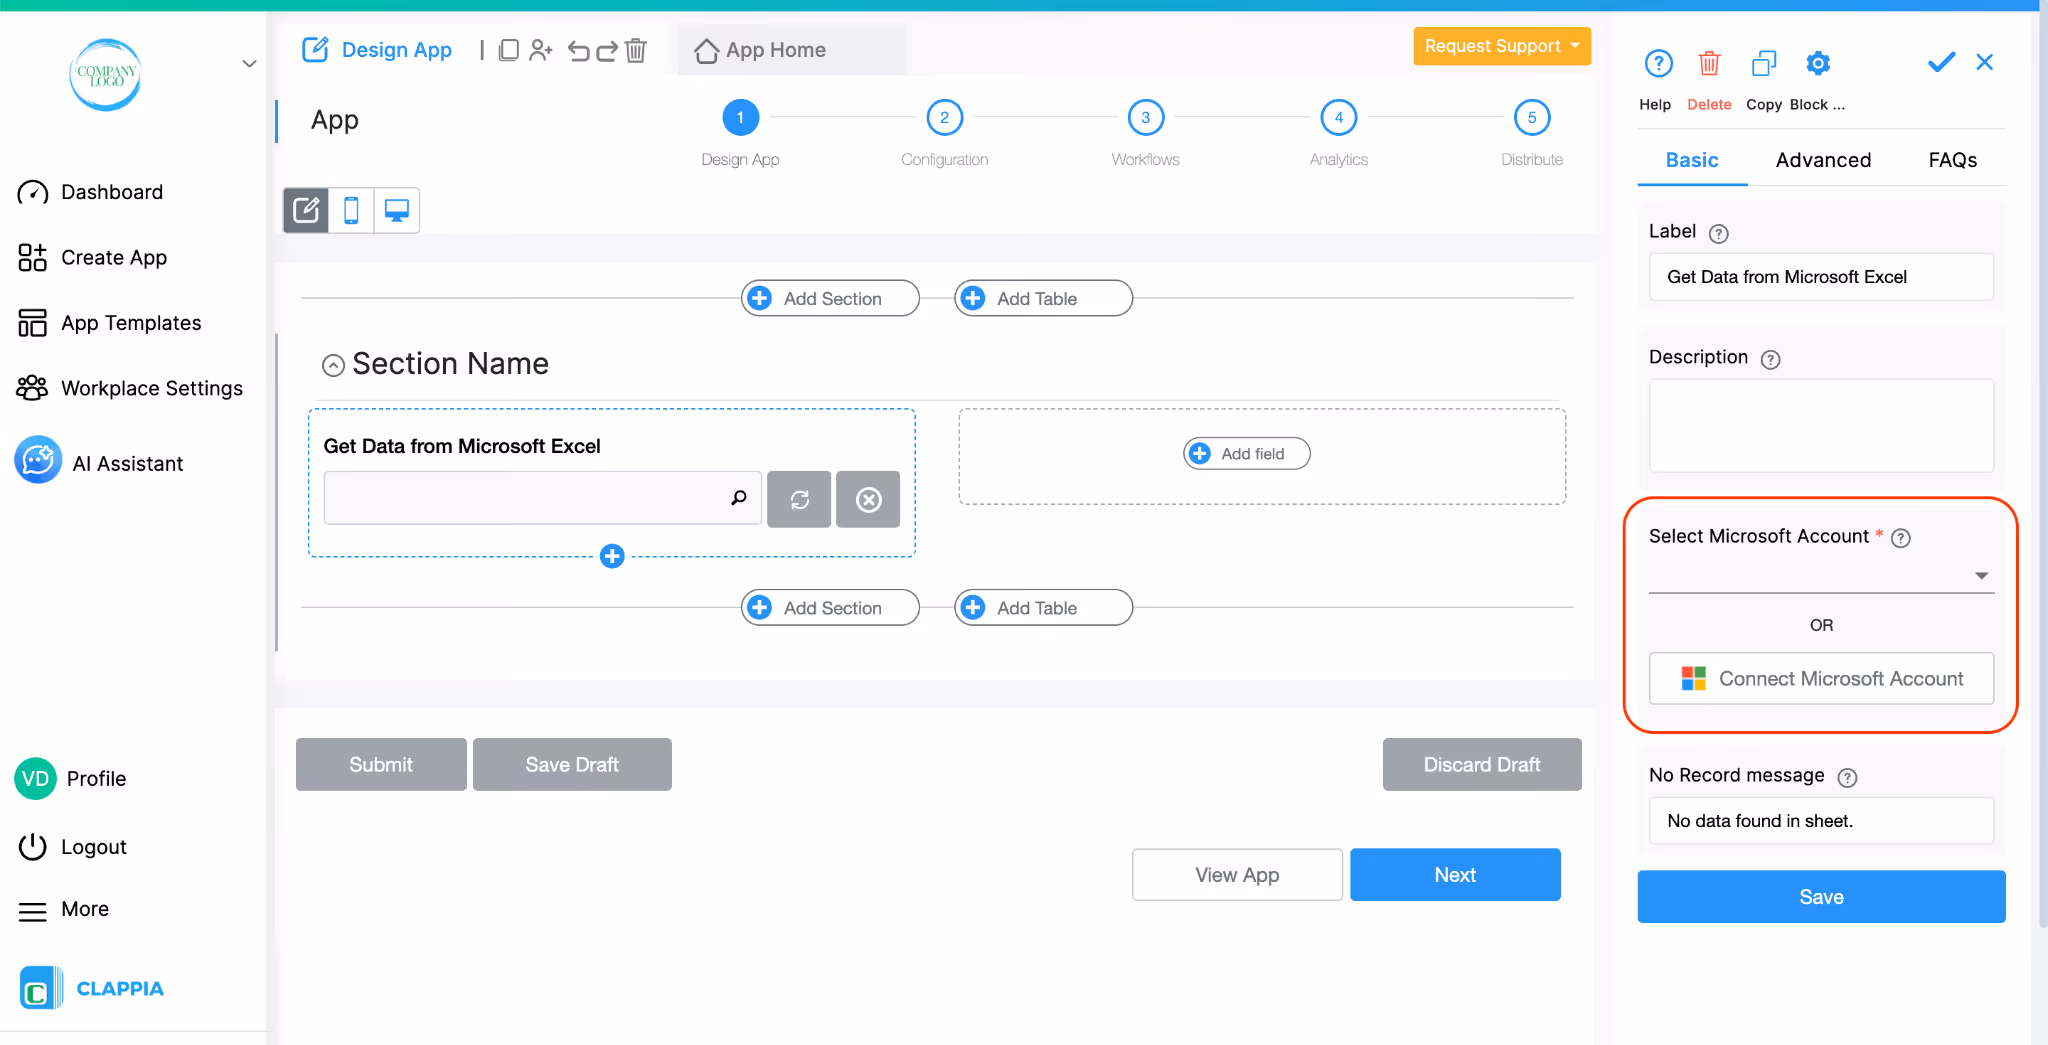Switch to desktop preview icon
Image resolution: width=2048 pixels, height=1045 pixels.
[x=397, y=210]
